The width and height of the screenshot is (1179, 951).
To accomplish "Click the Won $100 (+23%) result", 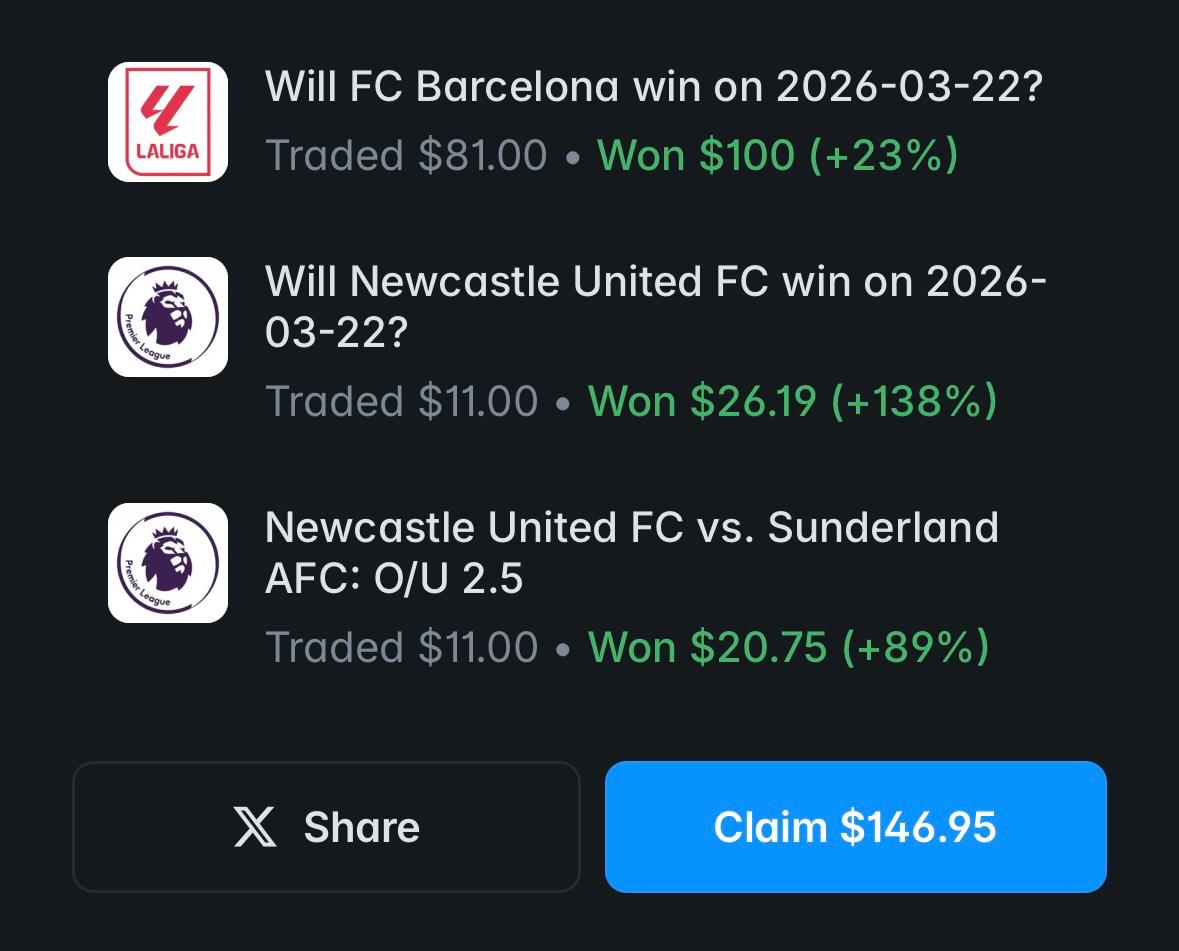I will [777, 155].
